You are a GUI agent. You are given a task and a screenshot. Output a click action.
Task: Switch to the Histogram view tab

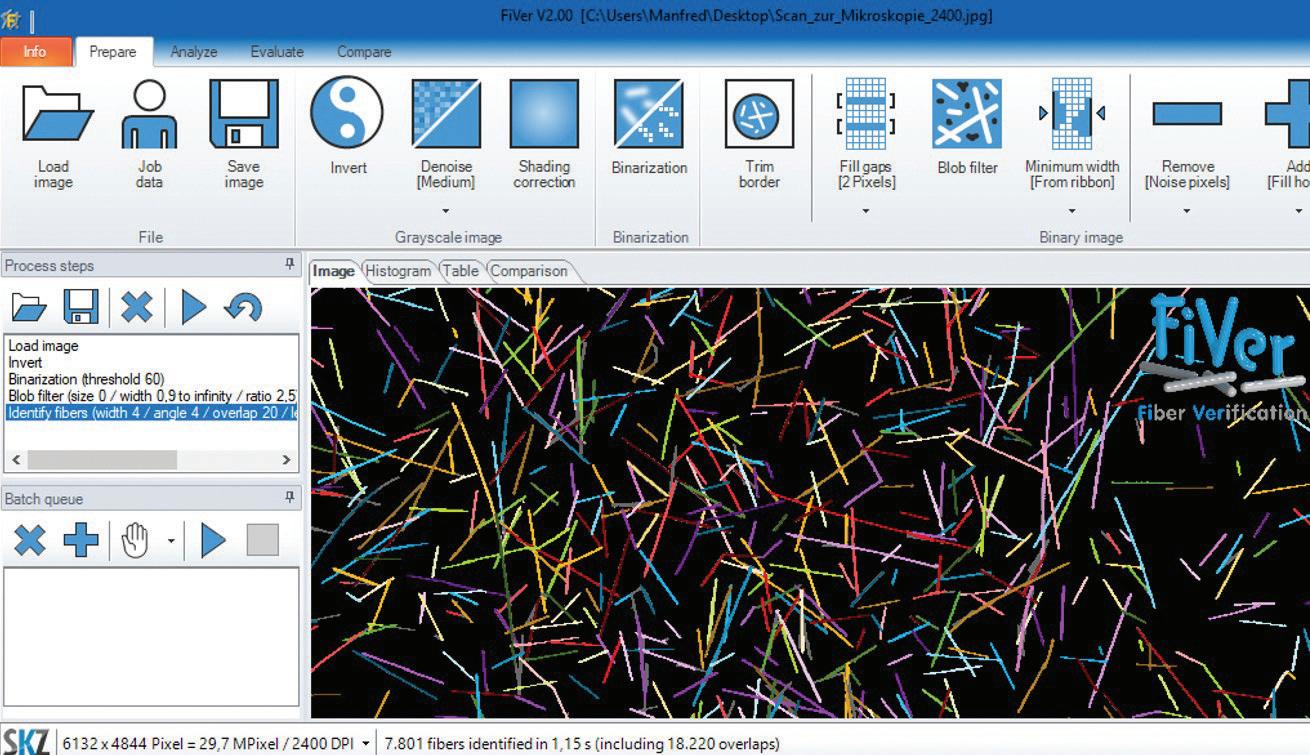398,271
